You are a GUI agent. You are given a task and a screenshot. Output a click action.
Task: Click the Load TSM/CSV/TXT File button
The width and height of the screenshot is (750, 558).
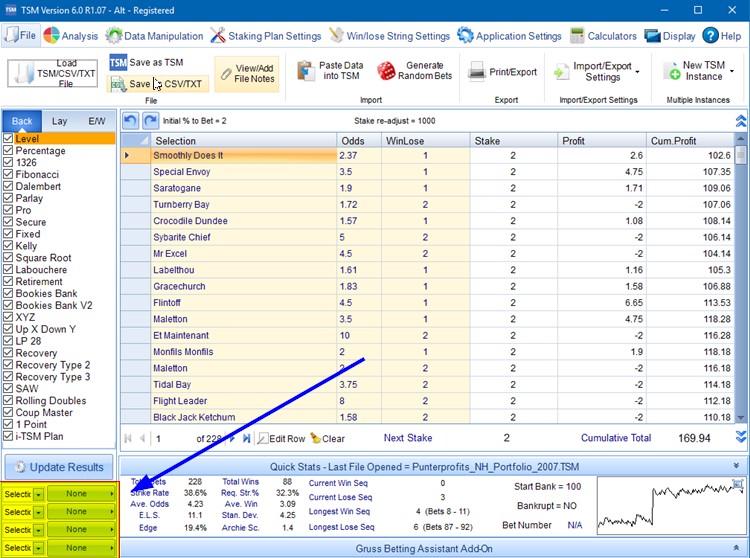(53, 73)
